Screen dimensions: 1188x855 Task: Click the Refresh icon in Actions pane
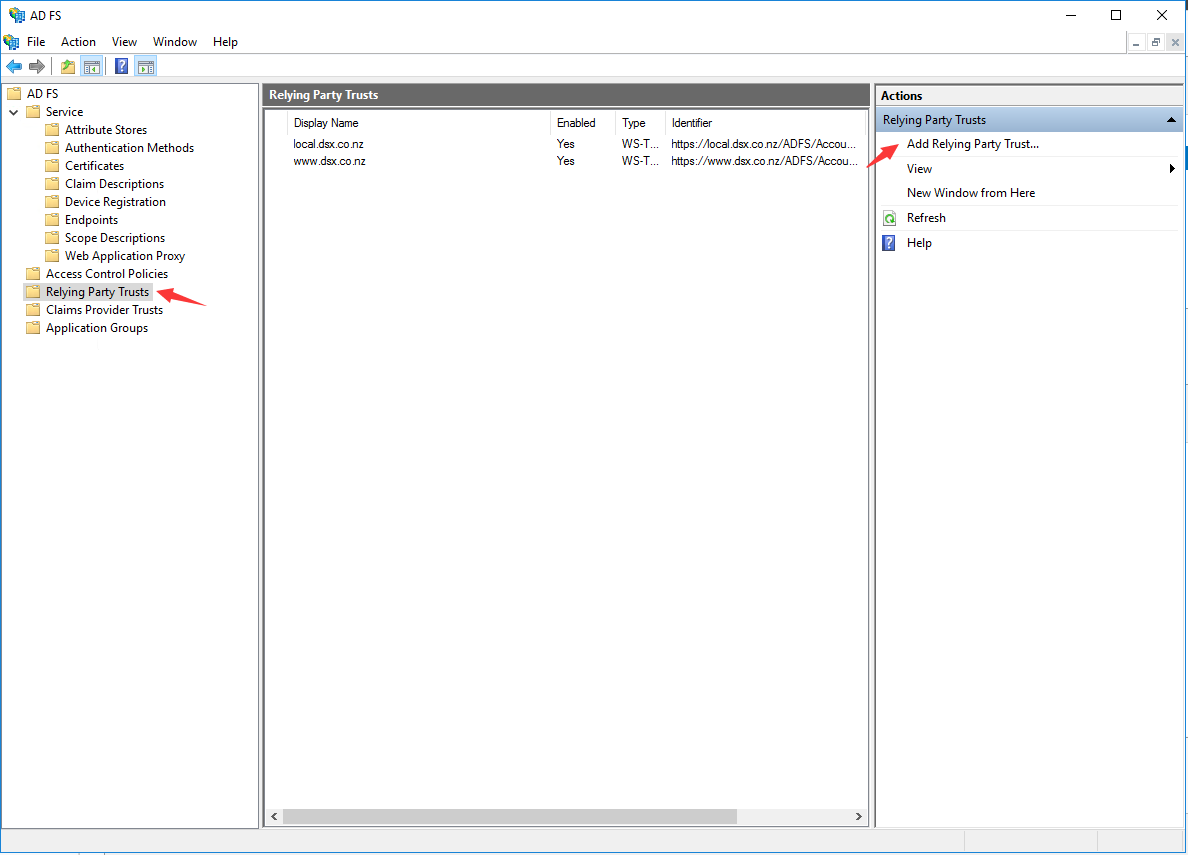tap(889, 218)
